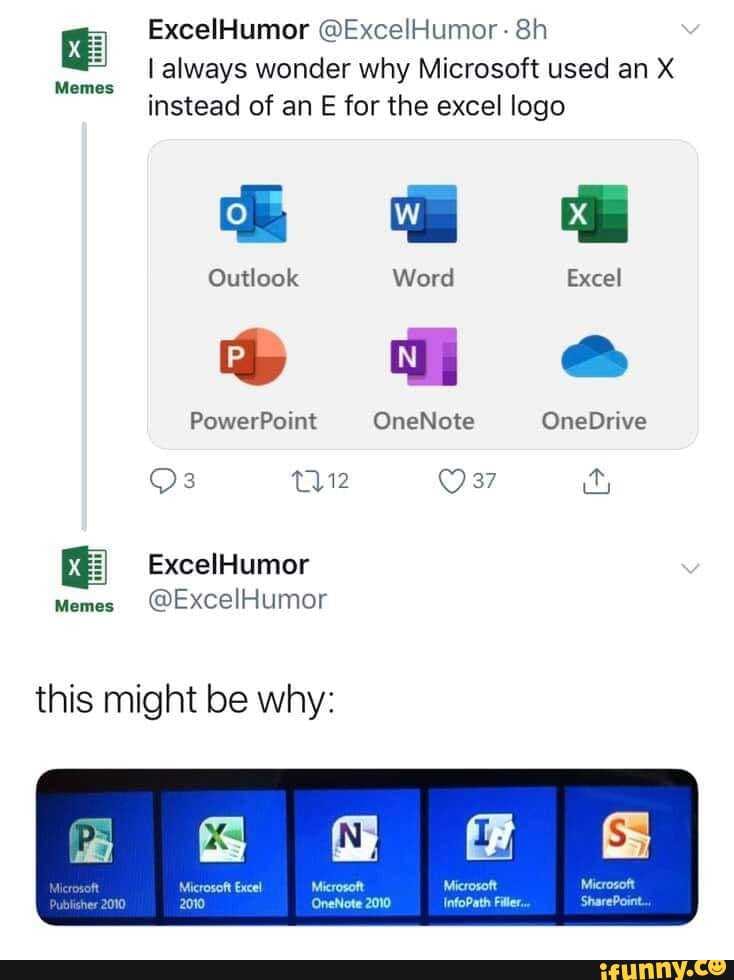734x980 pixels.
Task: Select the Word app icon
Action: click(423, 213)
